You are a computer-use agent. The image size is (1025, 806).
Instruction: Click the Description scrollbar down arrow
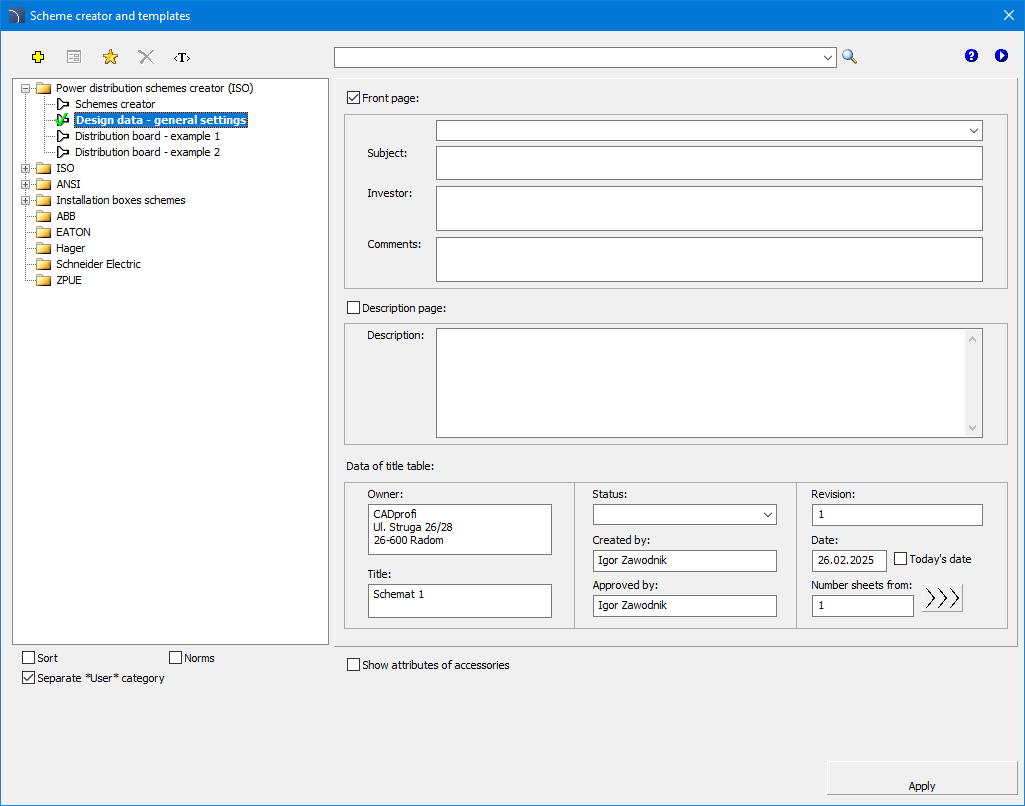973,428
